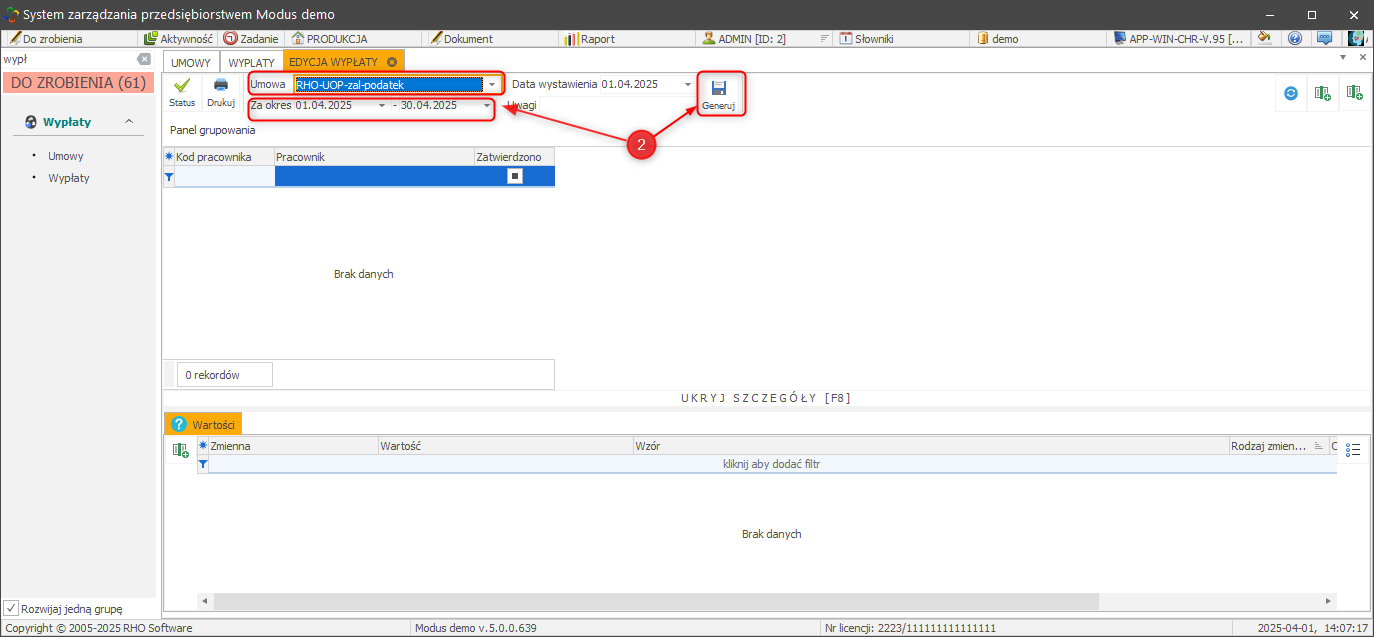1374x637 pixels.
Task: Click the Wypłaty wheel icon in sidebar
Action: click(32, 122)
